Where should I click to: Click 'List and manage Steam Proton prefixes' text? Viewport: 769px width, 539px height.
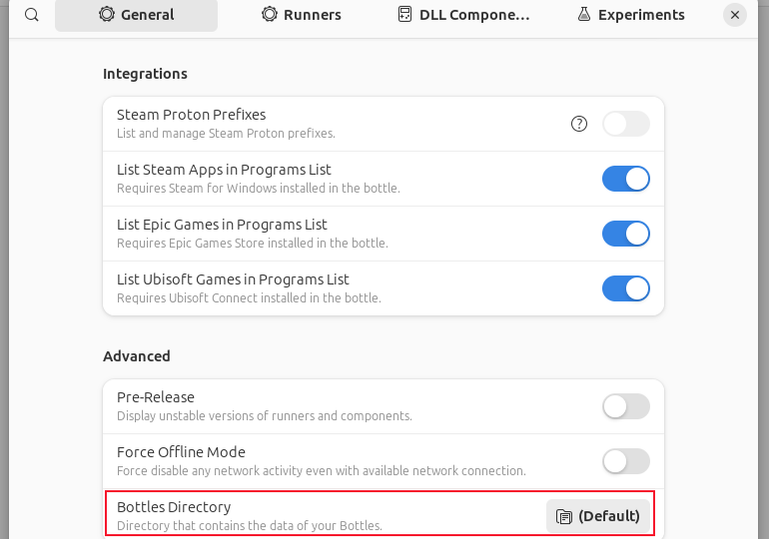226,133
